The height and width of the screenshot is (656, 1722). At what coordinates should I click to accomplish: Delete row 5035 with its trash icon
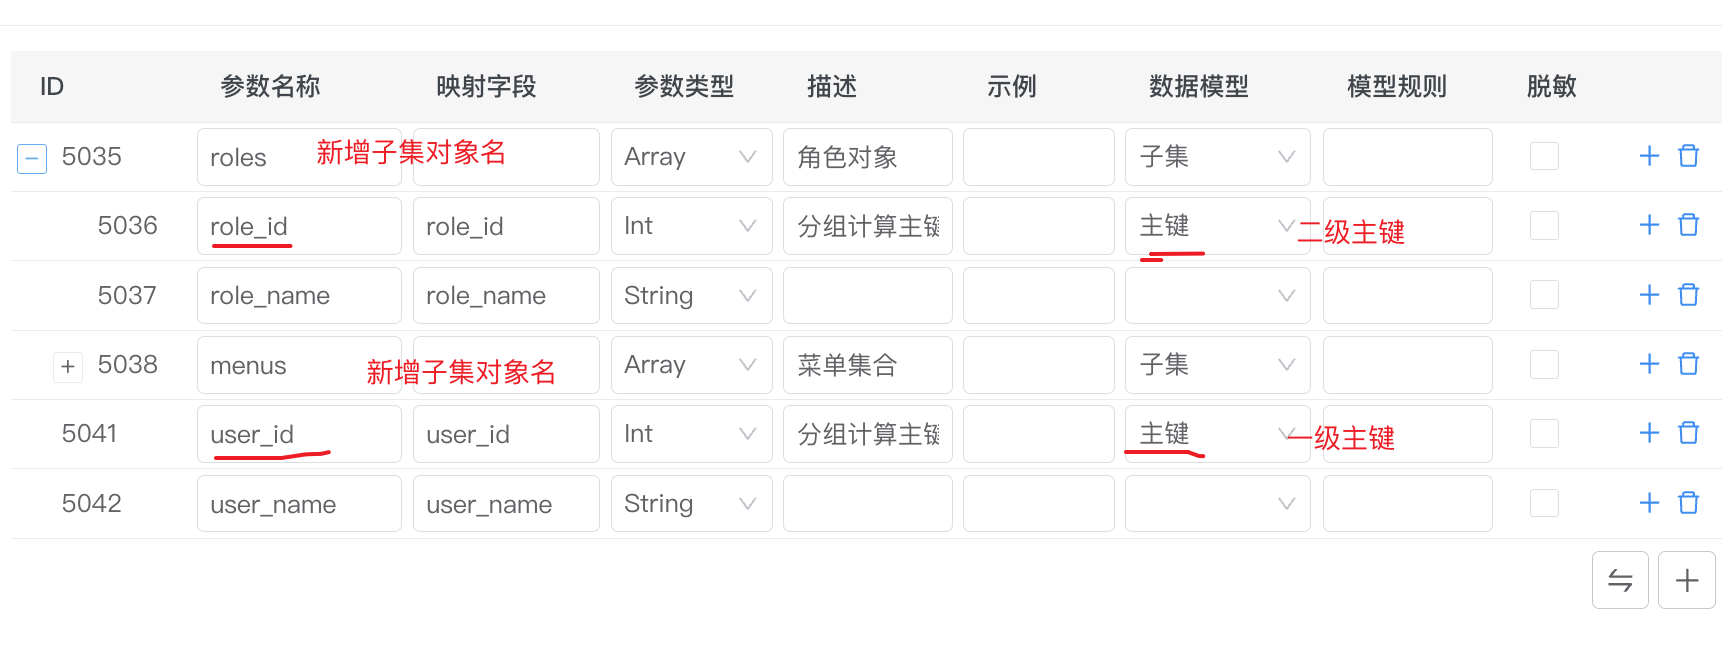tap(1688, 156)
